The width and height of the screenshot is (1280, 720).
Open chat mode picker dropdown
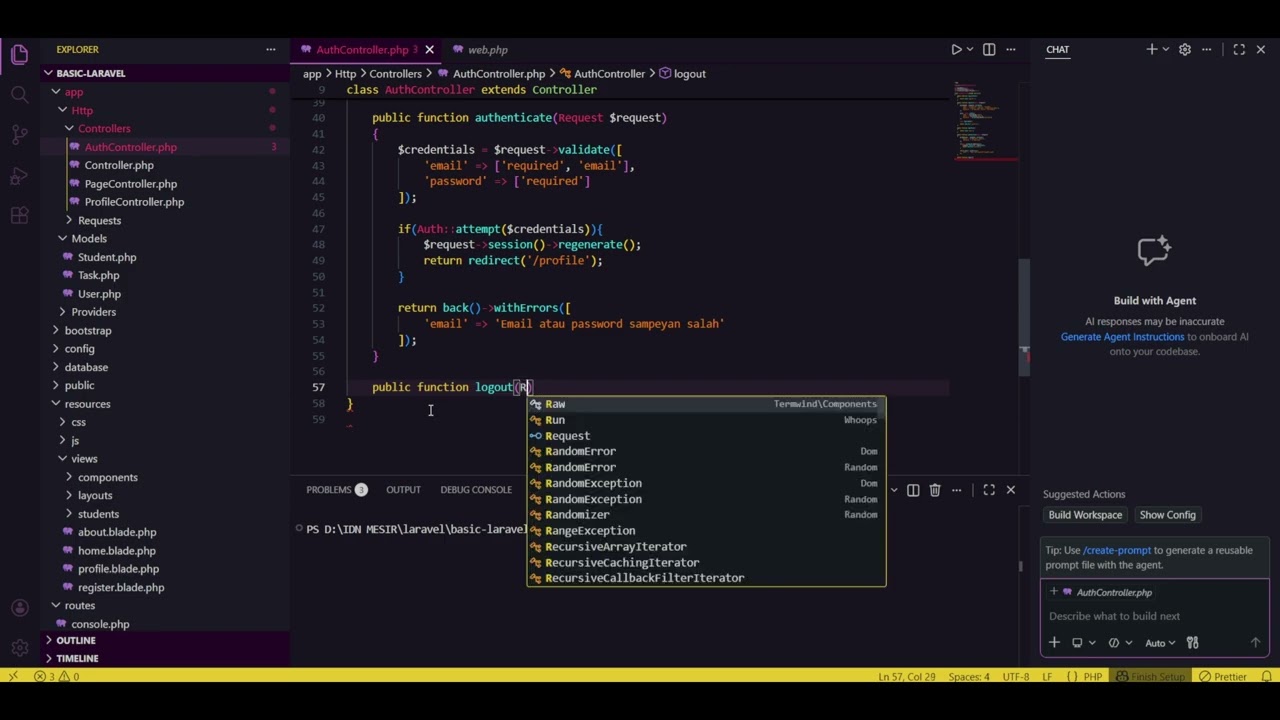[x=1120, y=643]
